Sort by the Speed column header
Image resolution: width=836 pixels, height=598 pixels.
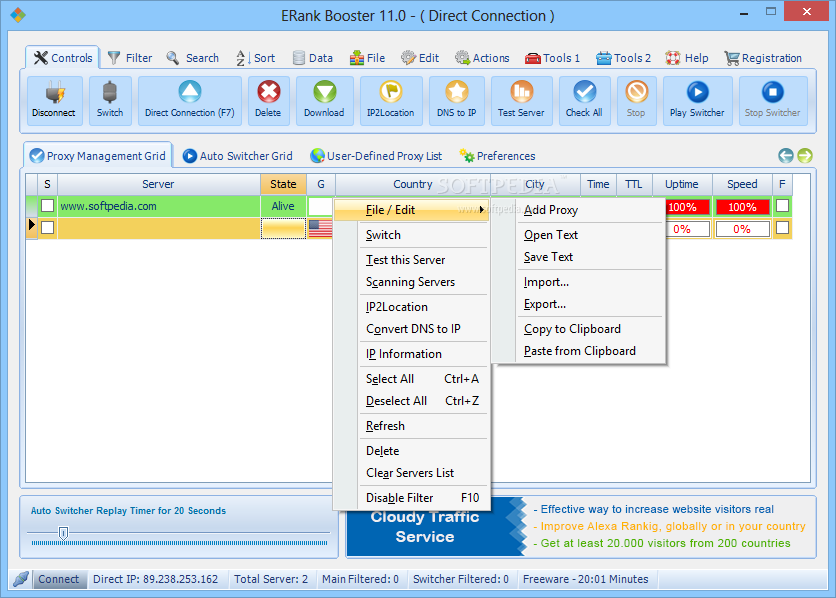coord(742,184)
